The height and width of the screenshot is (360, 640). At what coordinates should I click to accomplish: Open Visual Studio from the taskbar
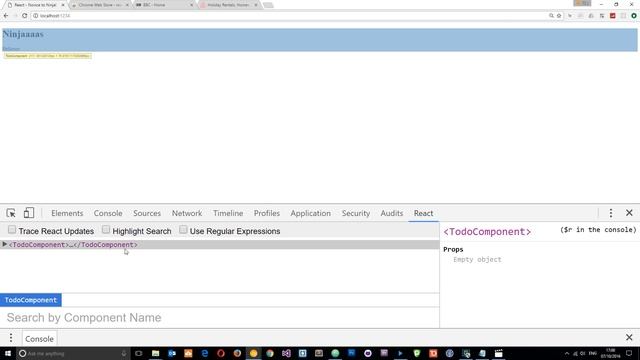(x=286, y=353)
